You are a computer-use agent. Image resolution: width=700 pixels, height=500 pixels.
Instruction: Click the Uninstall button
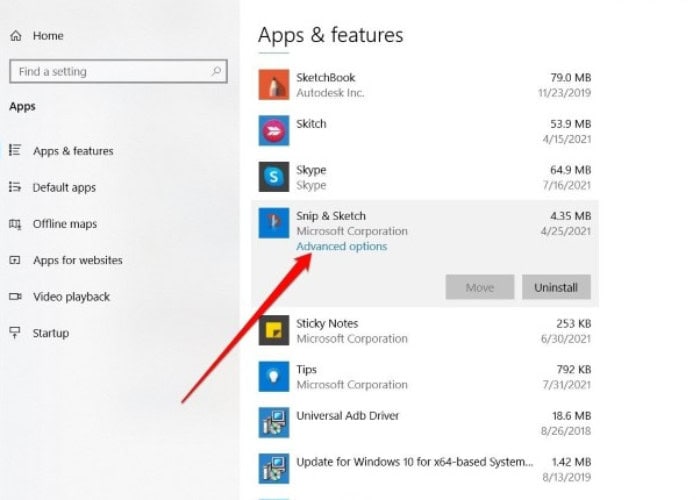556,287
